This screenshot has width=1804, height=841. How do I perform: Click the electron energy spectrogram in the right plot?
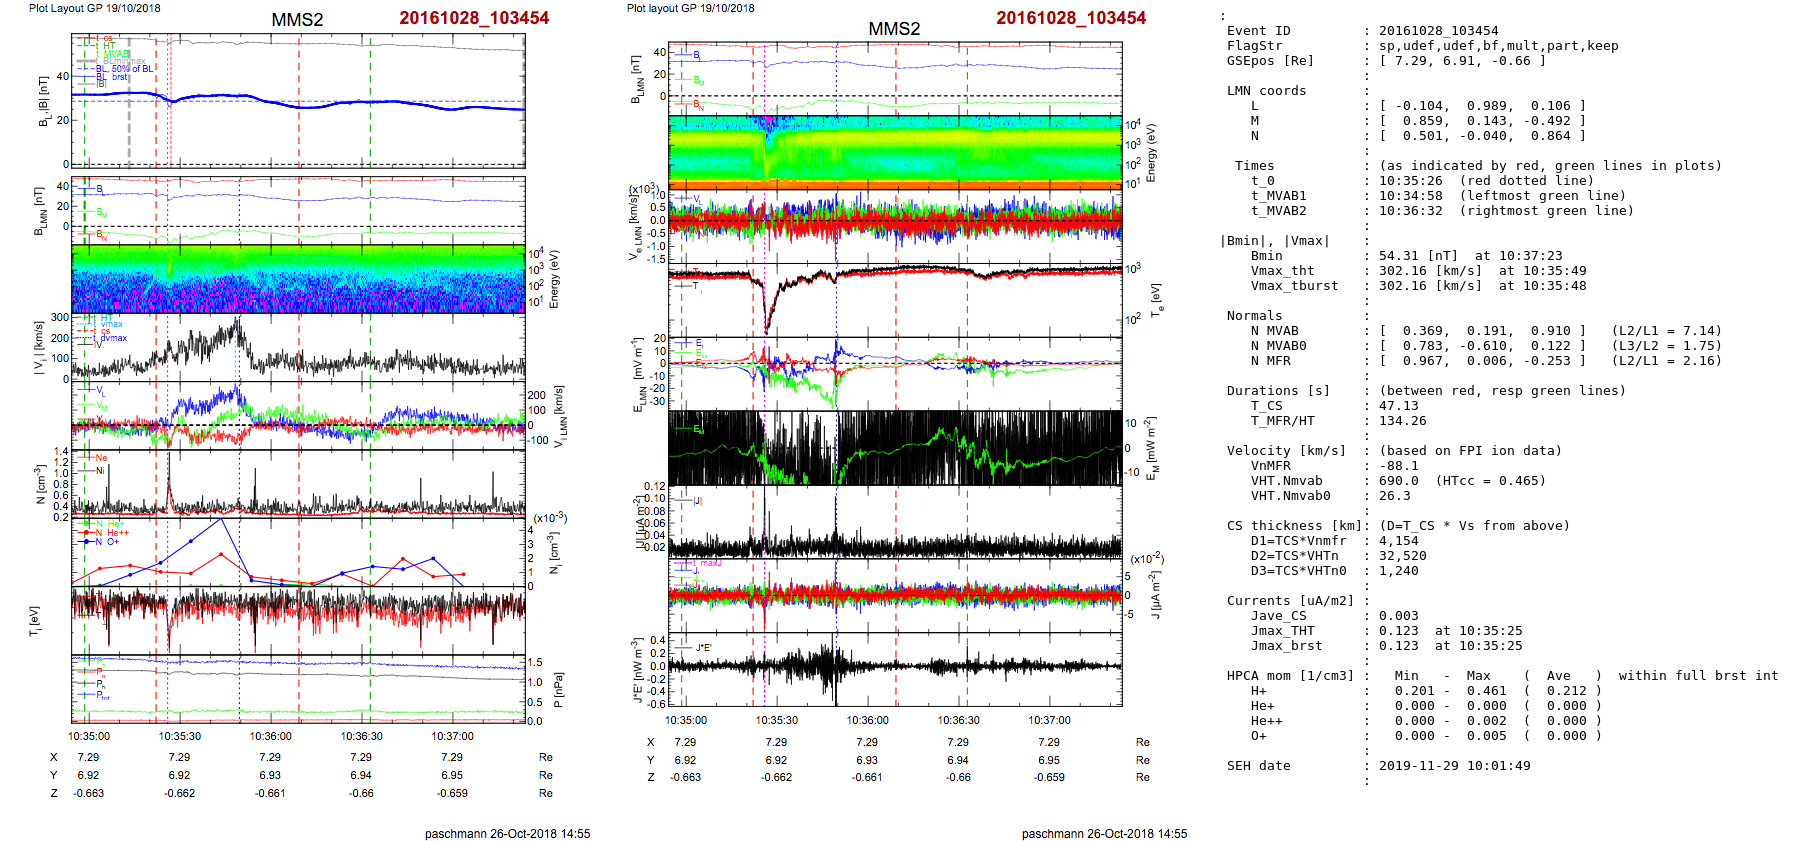point(895,152)
